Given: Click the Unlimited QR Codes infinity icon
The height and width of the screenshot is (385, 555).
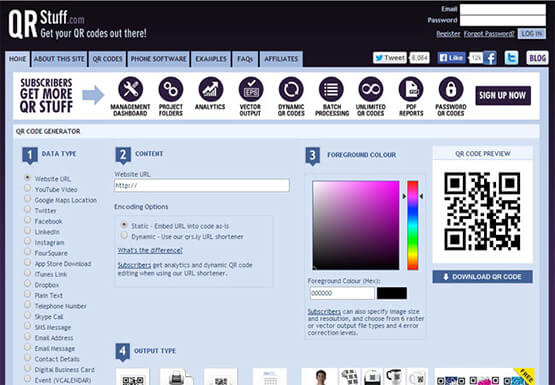Looking at the screenshot, I should pyautogui.click(x=371, y=89).
